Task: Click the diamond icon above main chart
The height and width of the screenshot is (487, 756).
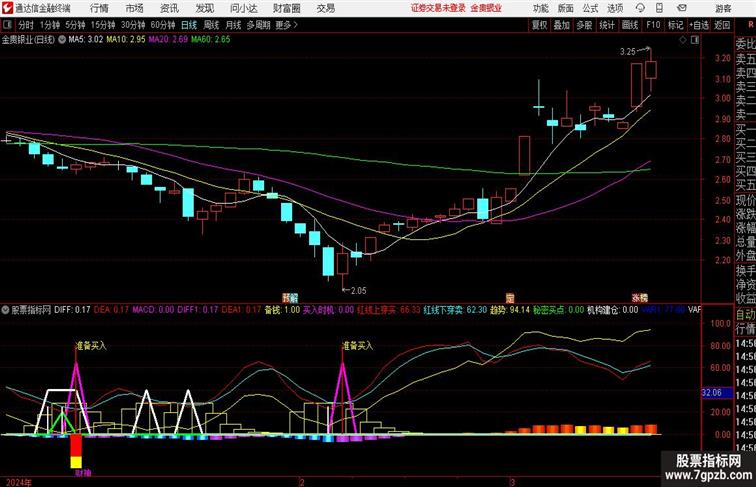Action: [683, 40]
